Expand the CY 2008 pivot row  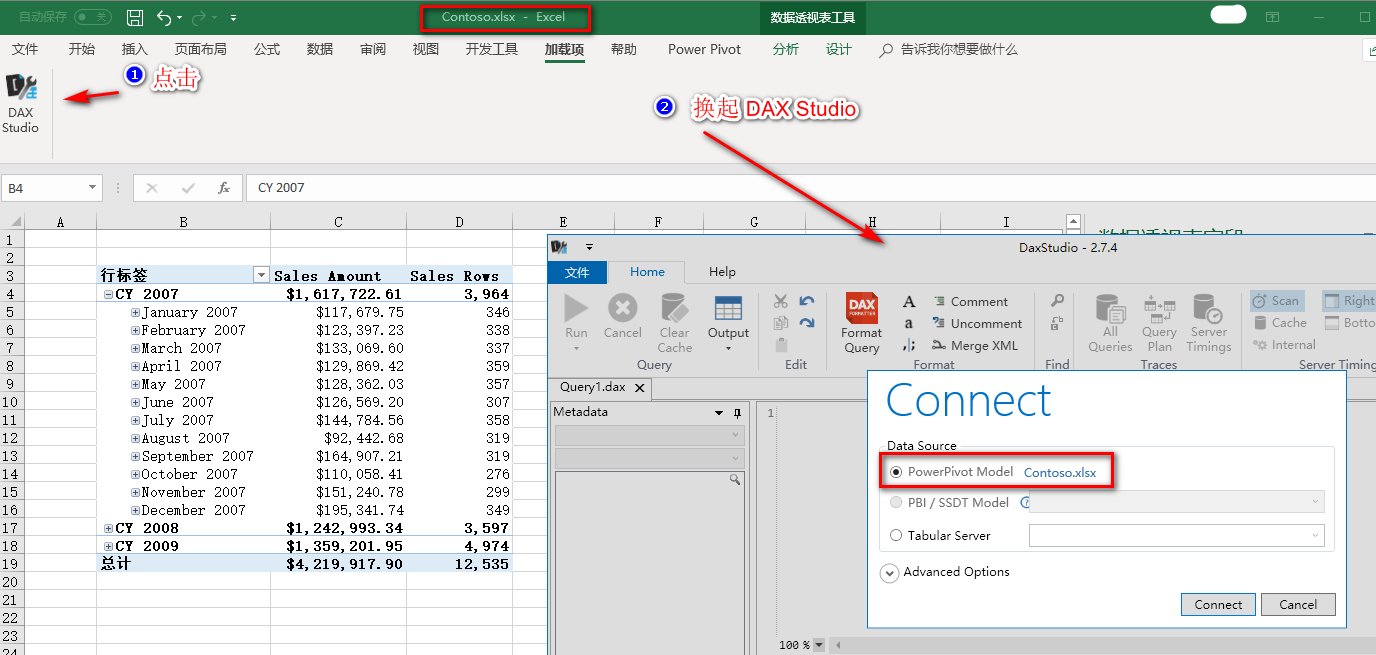[x=108, y=529]
